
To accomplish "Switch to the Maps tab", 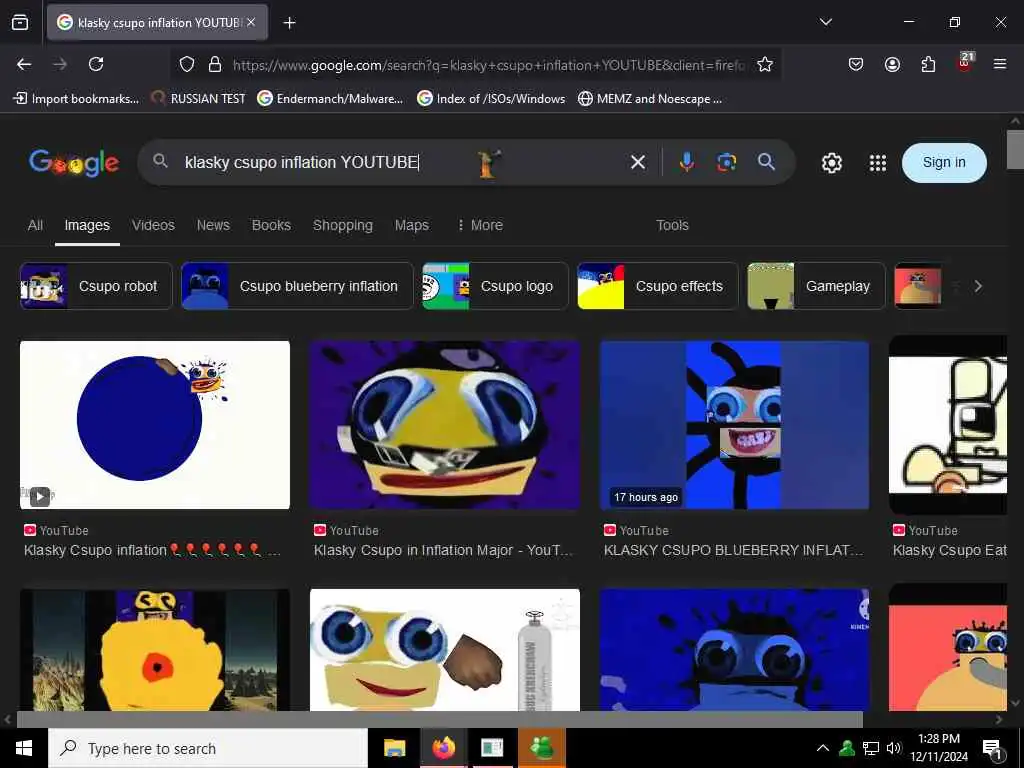I will click(x=411, y=225).
